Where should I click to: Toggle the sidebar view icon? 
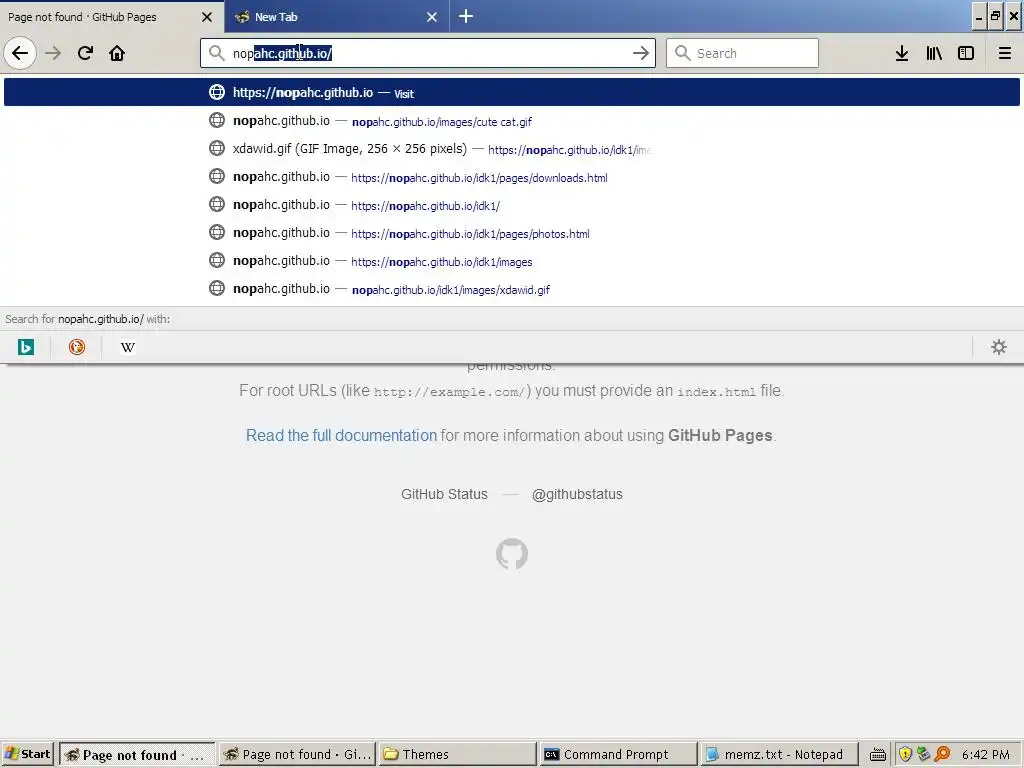(966, 53)
